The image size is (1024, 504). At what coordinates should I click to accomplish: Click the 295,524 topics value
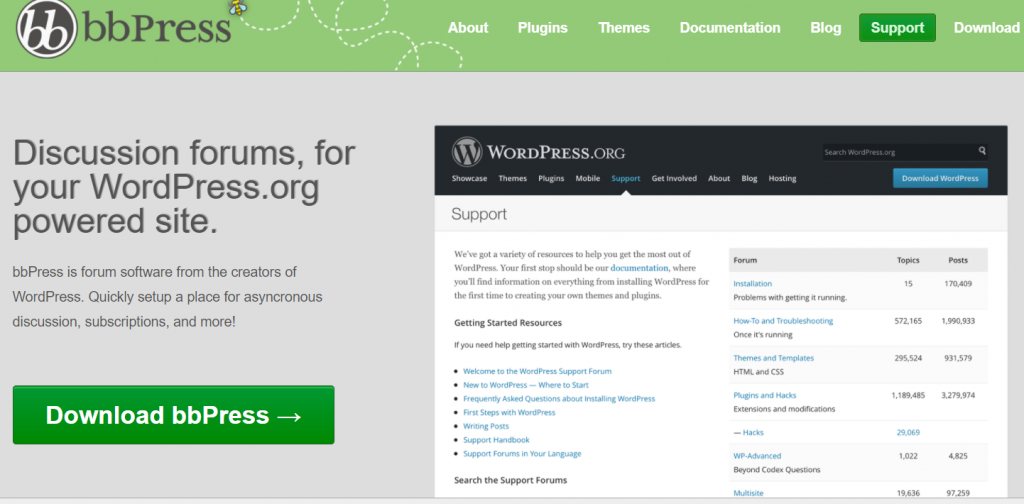(908, 358)
